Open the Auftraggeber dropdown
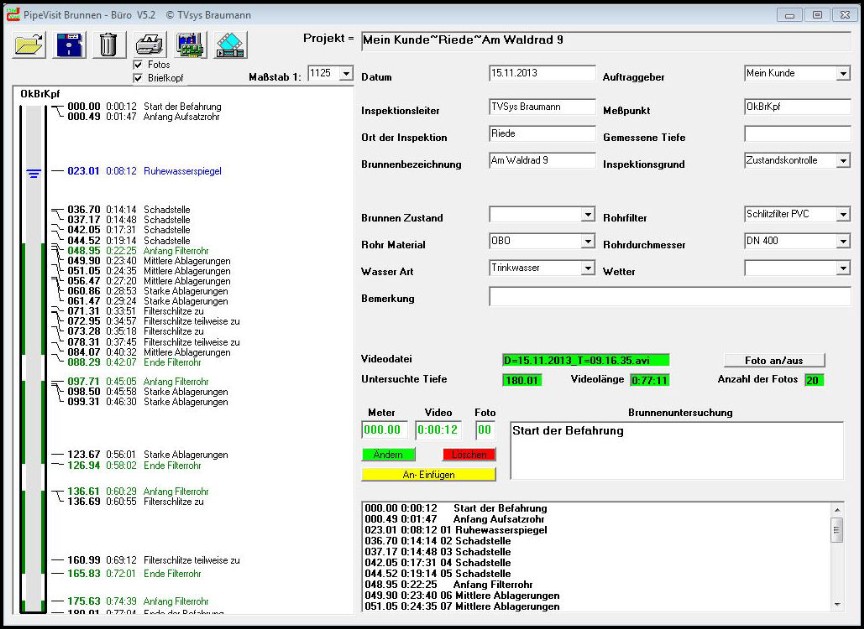The image size is (864, 629). click(842, 74)
